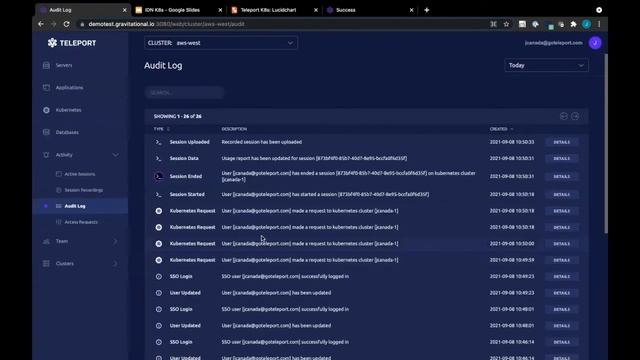Open details for Session Ended event

562,177
